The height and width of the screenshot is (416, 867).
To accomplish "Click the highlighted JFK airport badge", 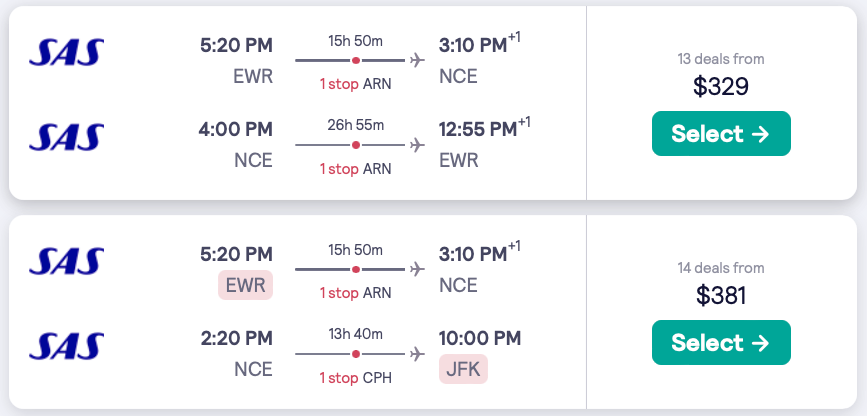I will coord(463,369).
